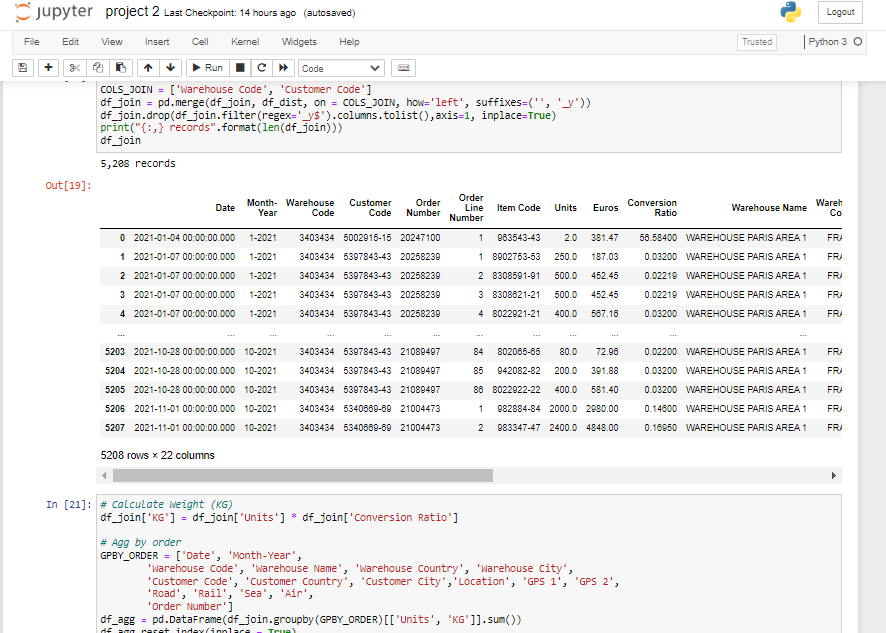Click the Month-Year column header
The height and width of the screenshot is (633, 886).
pos(262,208)
